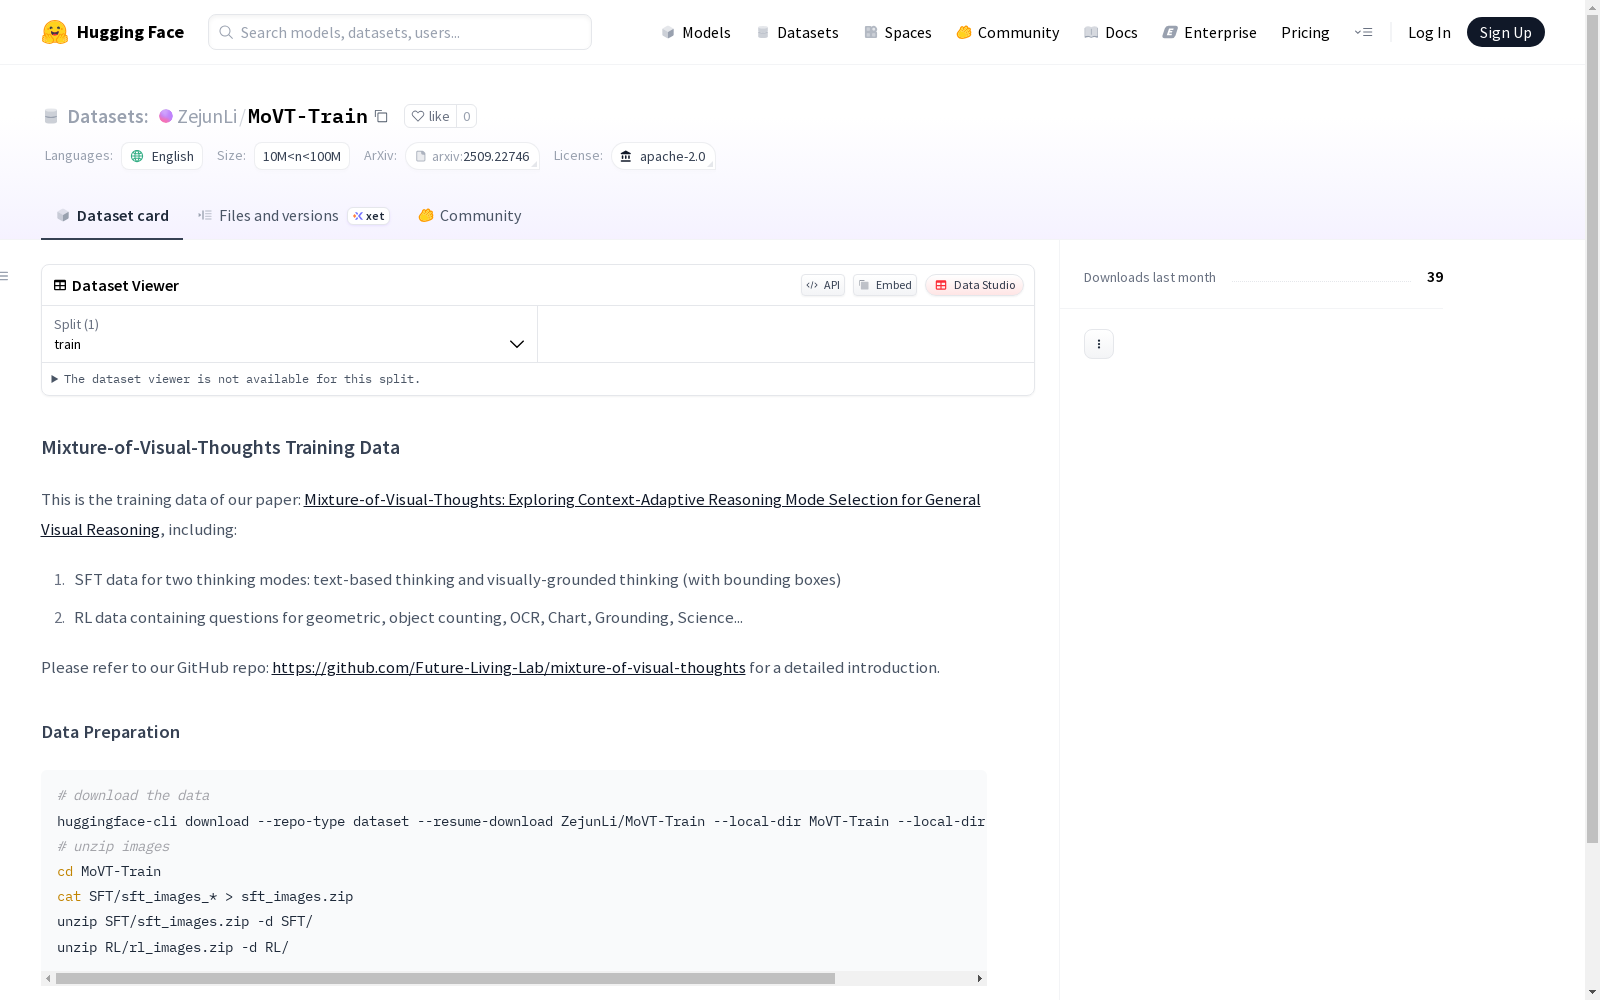The height and width of the screenshot is (1000, 1600).
Task: Click the Mixture-of-Visual-Thoughts Training Data heading
Action: (221, 447)
